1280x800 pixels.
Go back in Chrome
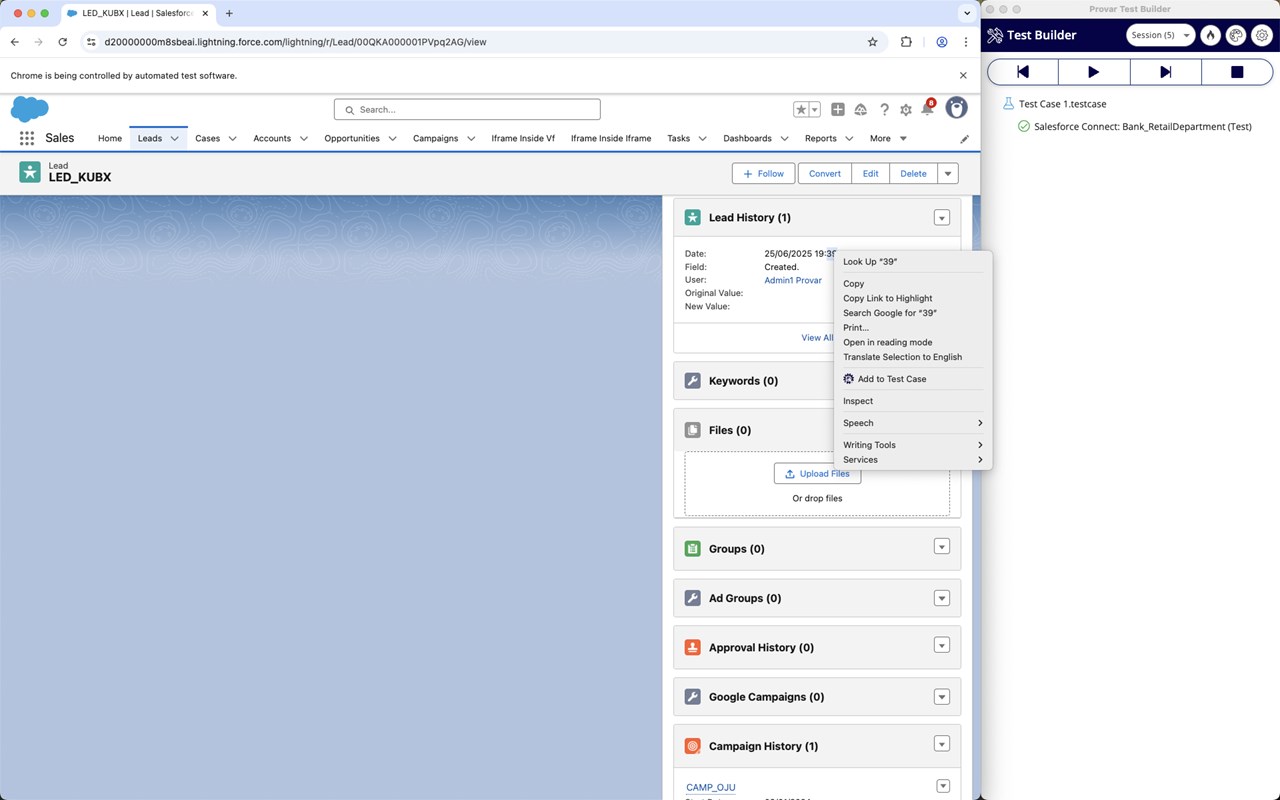pyautogui.click(x=14, y=42)
